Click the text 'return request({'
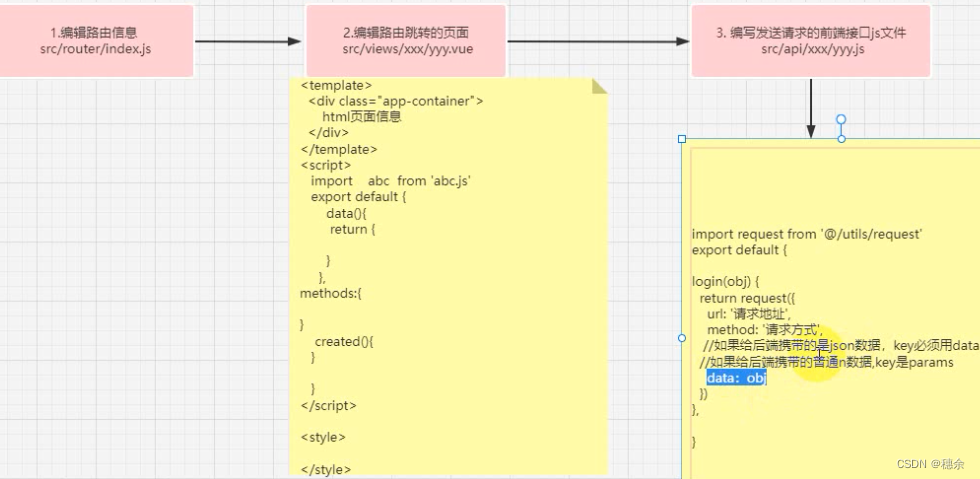Screen dimensions: 980x479 tap(747, 298)
